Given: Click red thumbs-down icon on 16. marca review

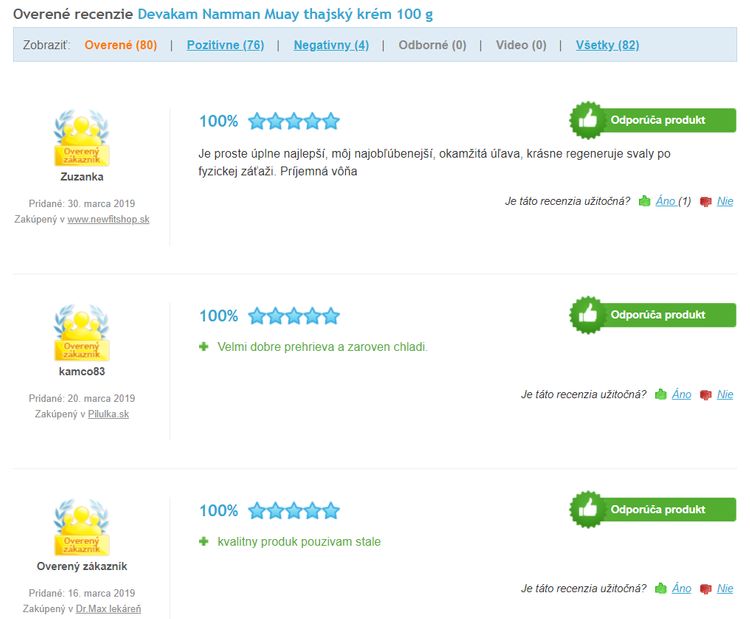Looking at the screenshot, I should (706, 588).
